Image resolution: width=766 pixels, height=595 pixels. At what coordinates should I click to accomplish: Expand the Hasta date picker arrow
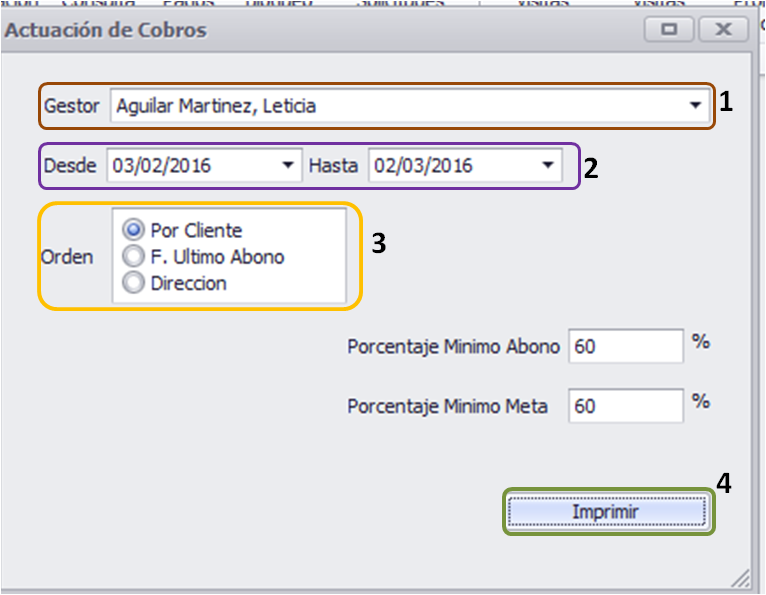click(548, 166)
